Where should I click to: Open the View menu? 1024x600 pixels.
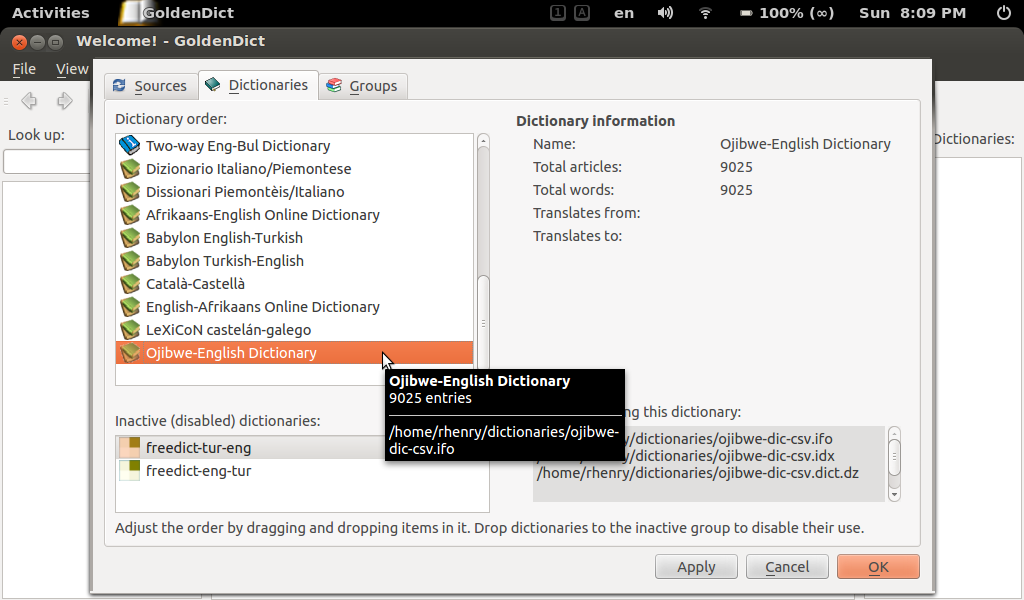71,69
